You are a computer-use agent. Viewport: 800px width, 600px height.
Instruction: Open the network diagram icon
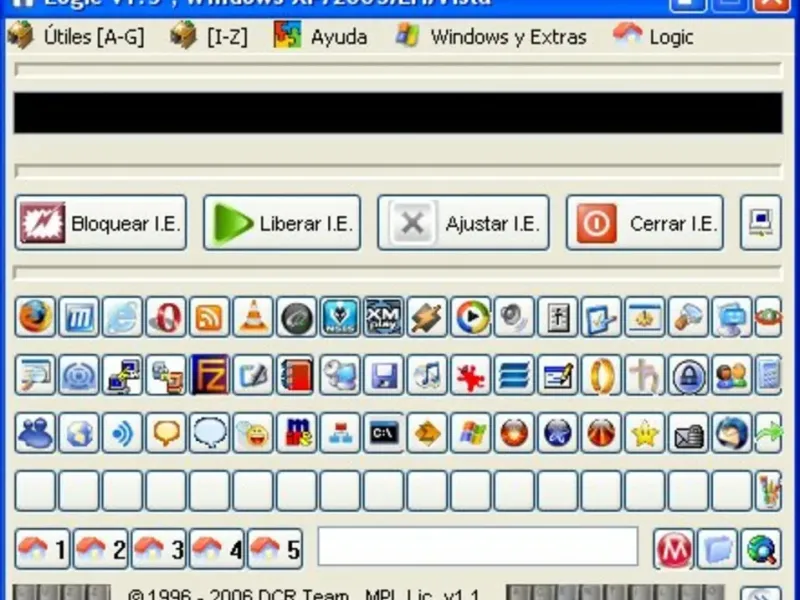pos(340,433)
